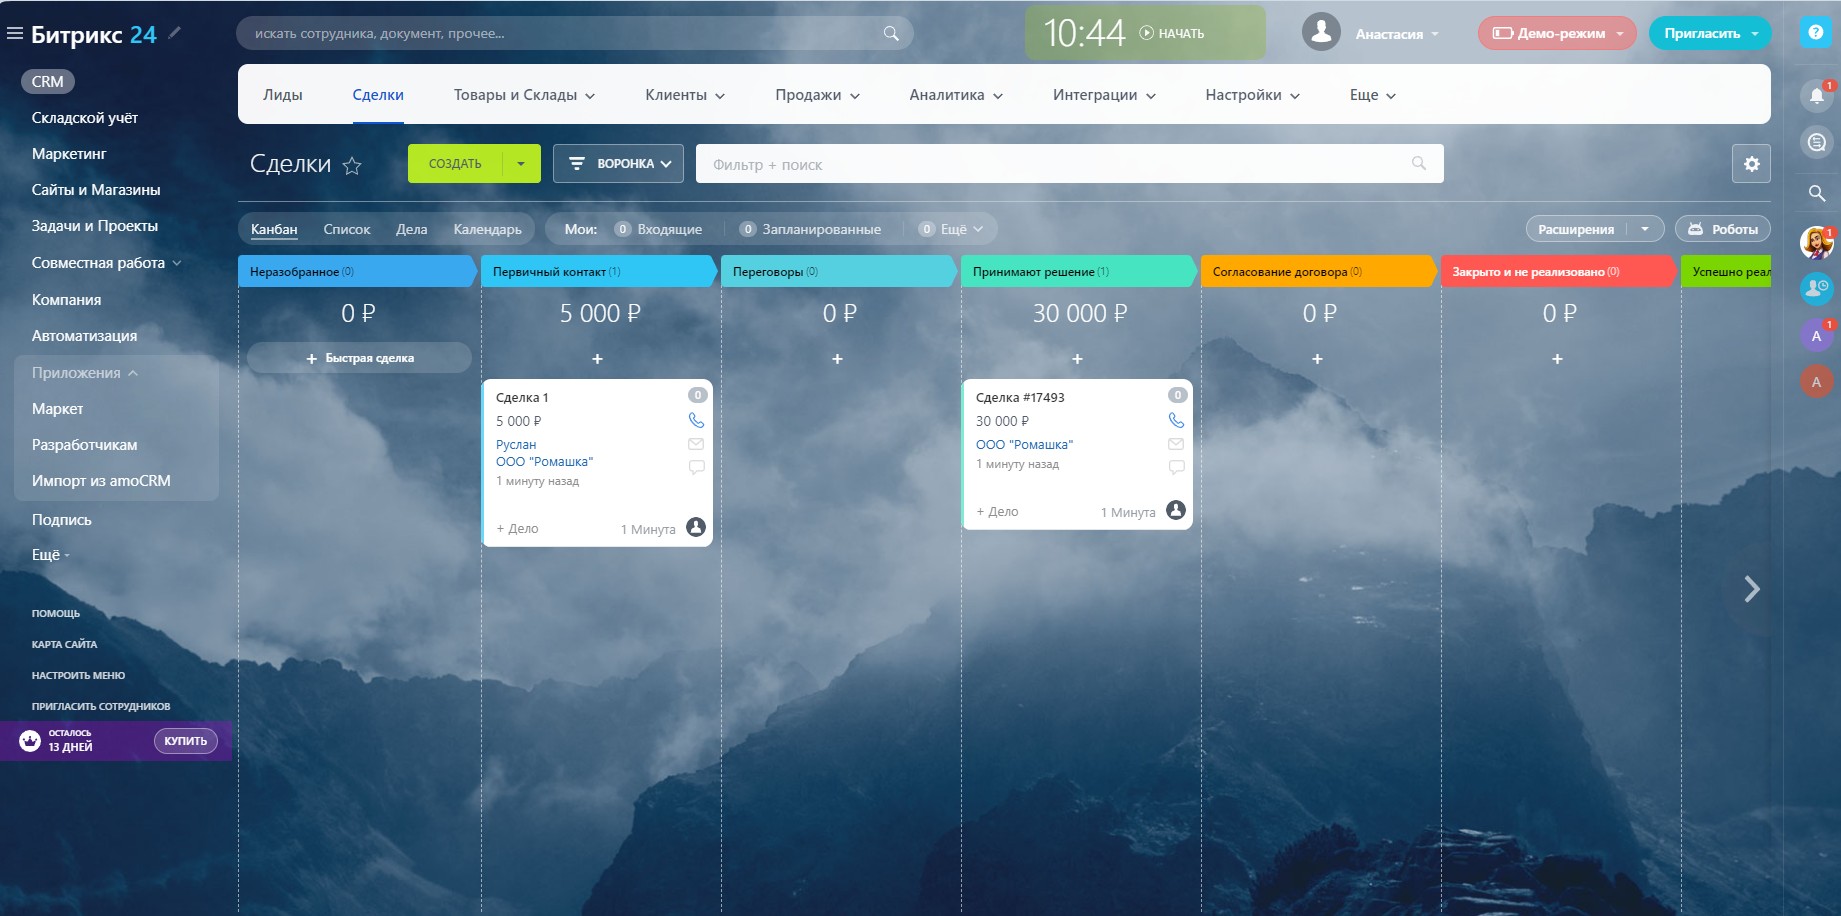The image size is (1841, 916).
Task: Add a deal in Принимают решение column
Action: [1077, 358]
